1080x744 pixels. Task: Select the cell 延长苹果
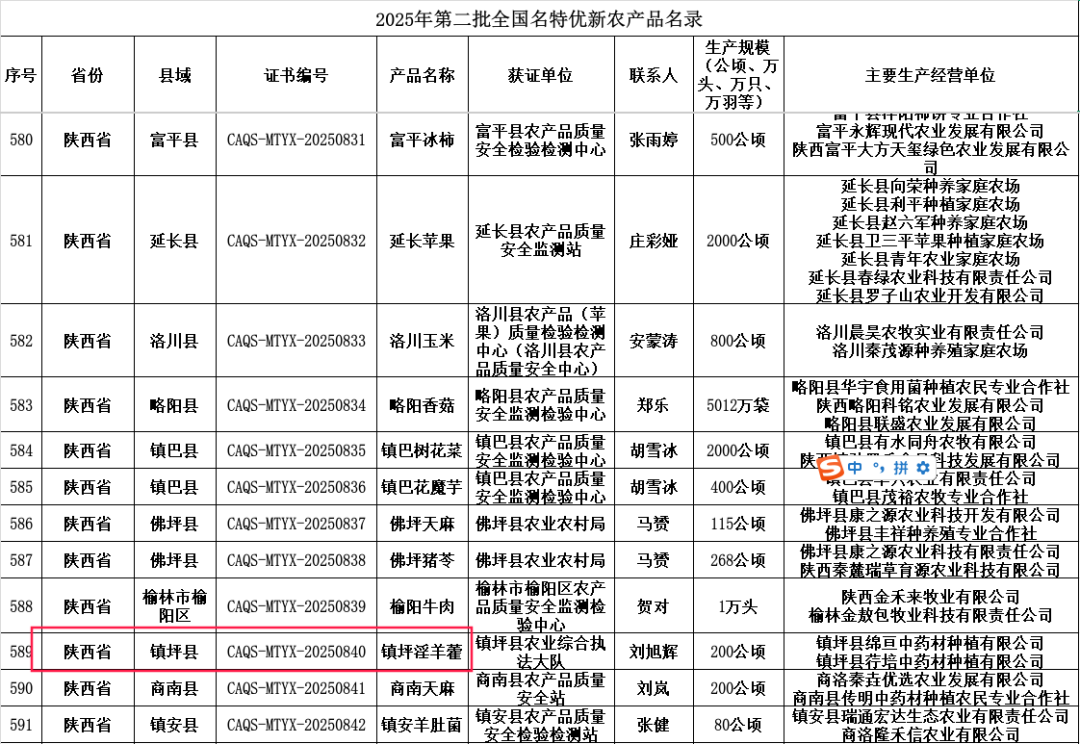(422, 240)
